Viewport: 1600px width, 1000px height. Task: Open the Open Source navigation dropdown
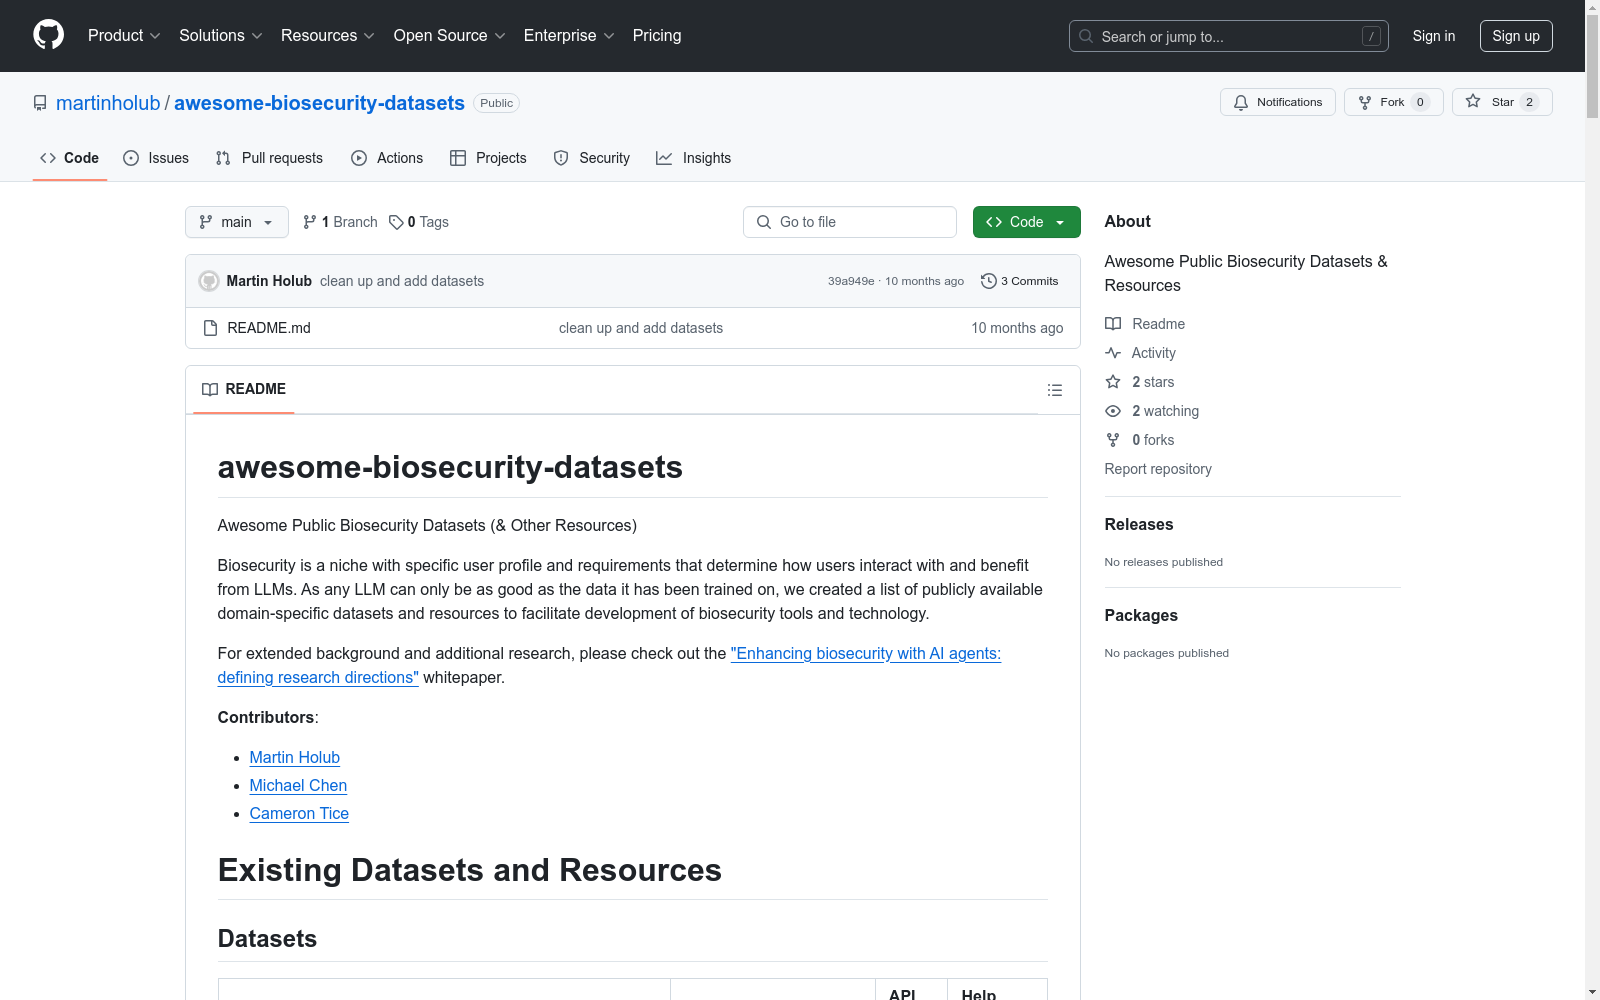tap(449, 35)
